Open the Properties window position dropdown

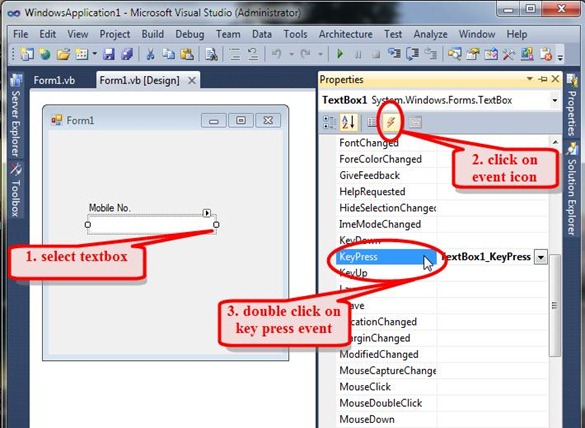point(530,79)
